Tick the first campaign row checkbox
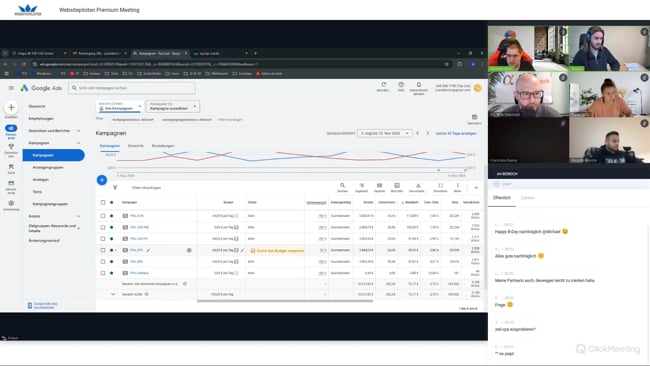The width and height of the screenshot is (650, 366). pyautogui.click(x=103, y=216)
